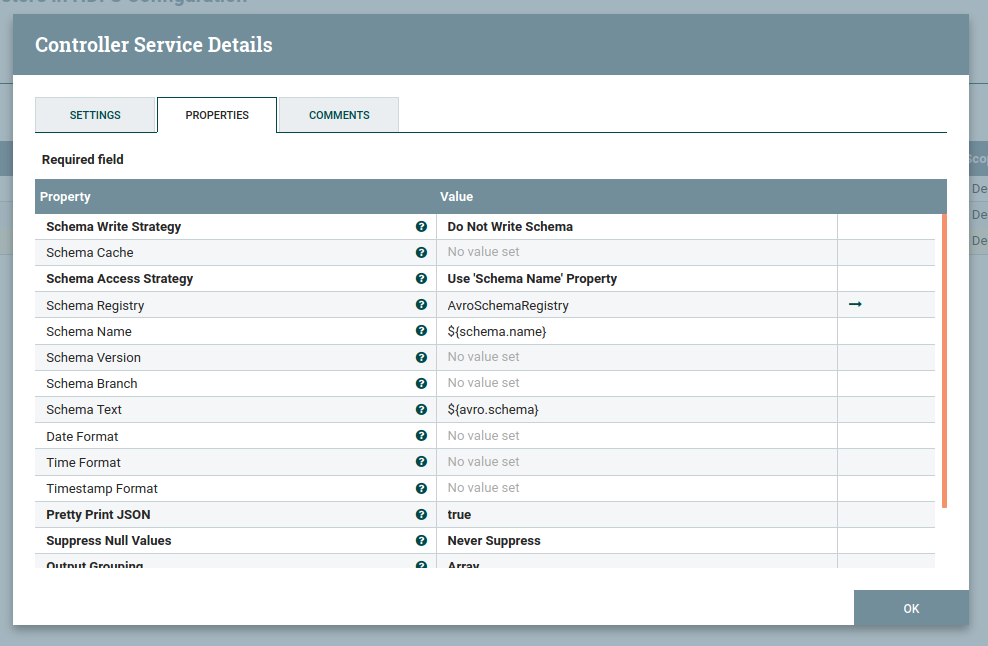Click help icon next to Schema Registry

pyautogui.click(x=421, y=305)
